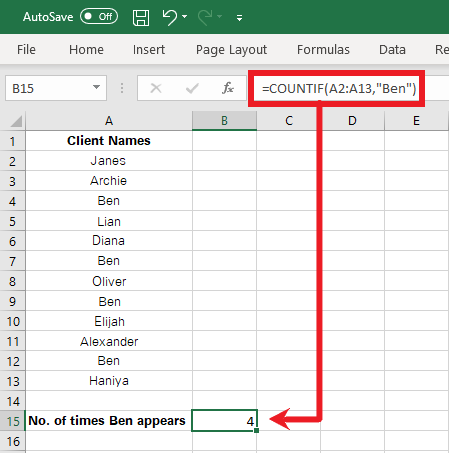Select column B header

click(x=224, y=121)
